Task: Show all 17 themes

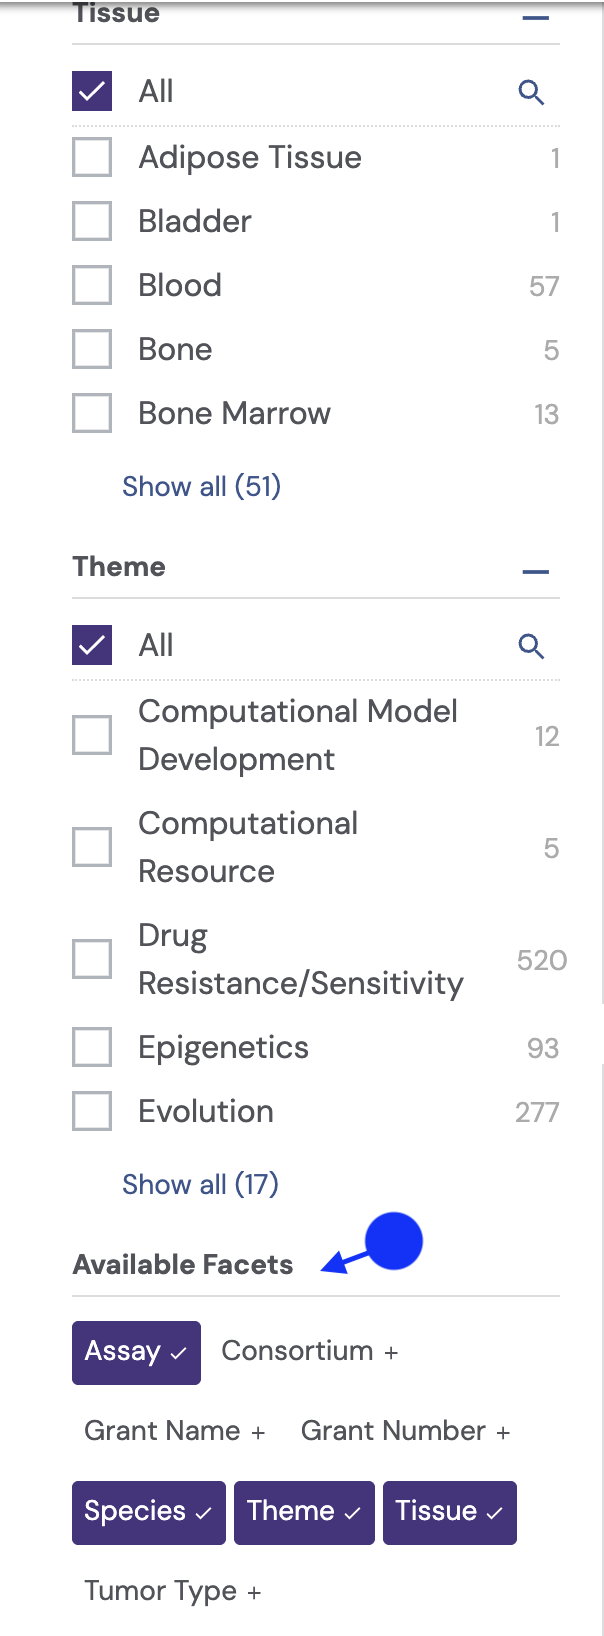Action: (200, 1184)
